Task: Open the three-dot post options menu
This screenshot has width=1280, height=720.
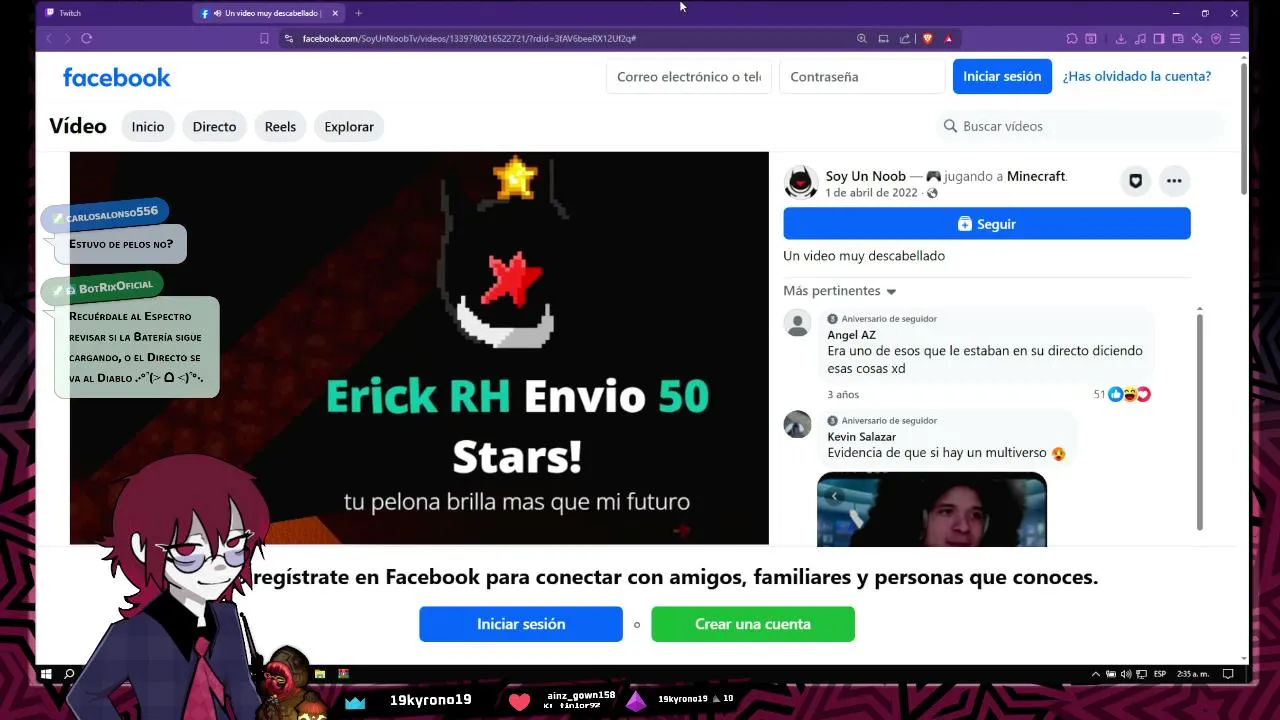Action: (x=1174, y=181)
